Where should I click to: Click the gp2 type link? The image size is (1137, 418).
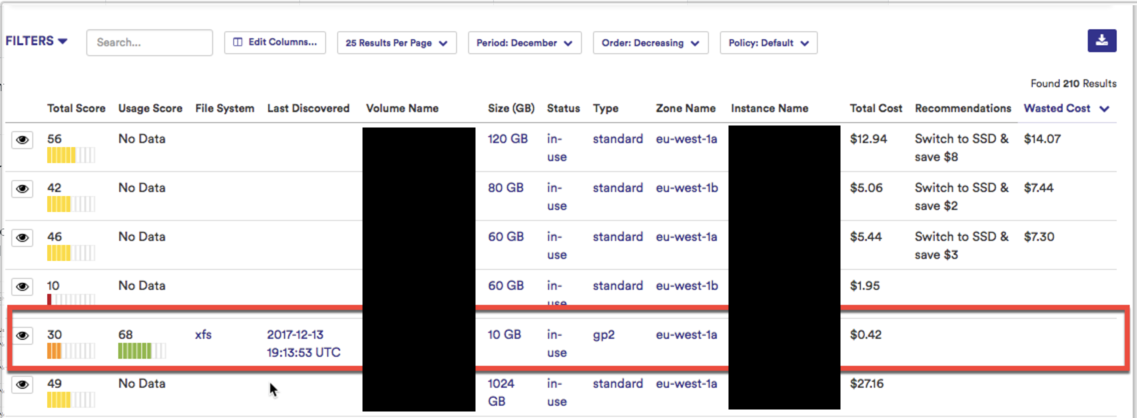(x=604, y=335)
